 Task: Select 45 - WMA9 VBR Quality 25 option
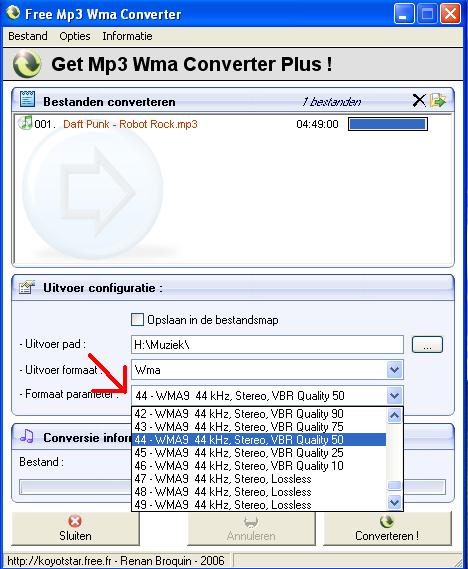pyautogui.click(x=259, y=453)
